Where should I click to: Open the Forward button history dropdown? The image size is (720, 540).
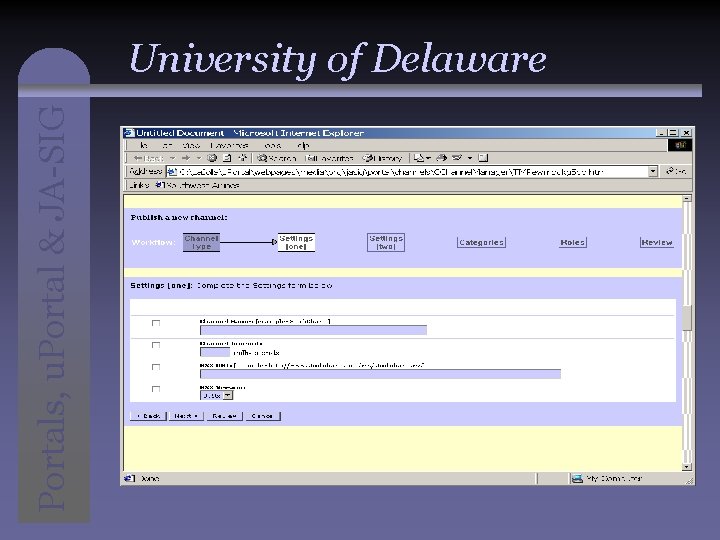[199, 158]
